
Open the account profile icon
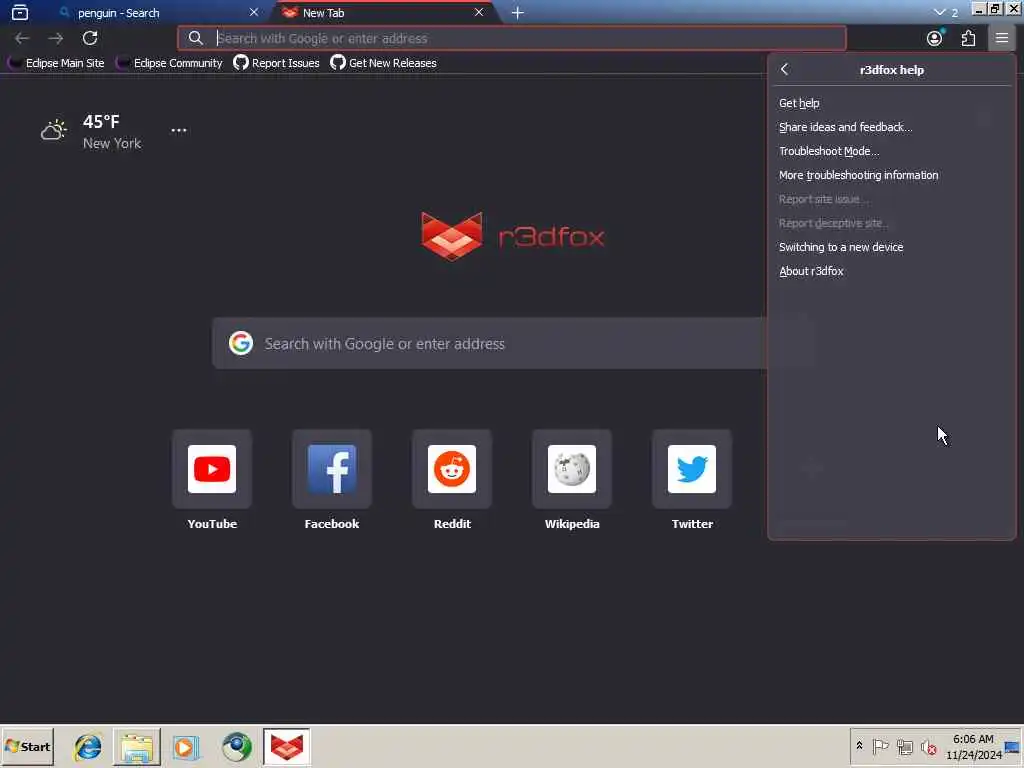pos(935,38)
